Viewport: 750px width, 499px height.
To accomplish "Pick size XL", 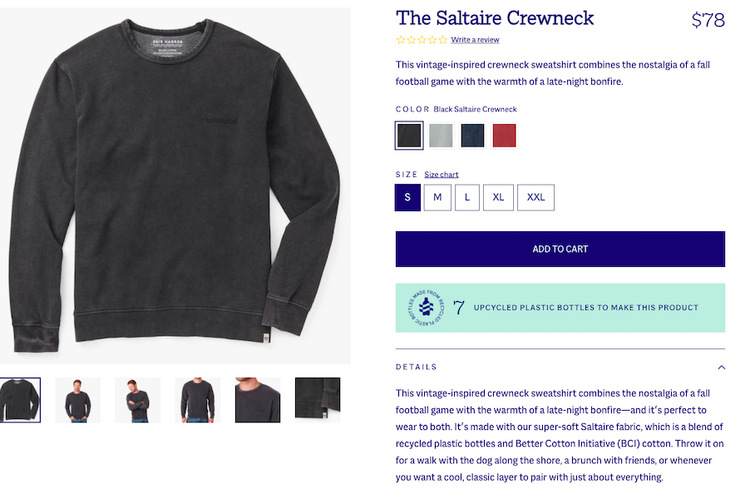I will coord(498,197).
